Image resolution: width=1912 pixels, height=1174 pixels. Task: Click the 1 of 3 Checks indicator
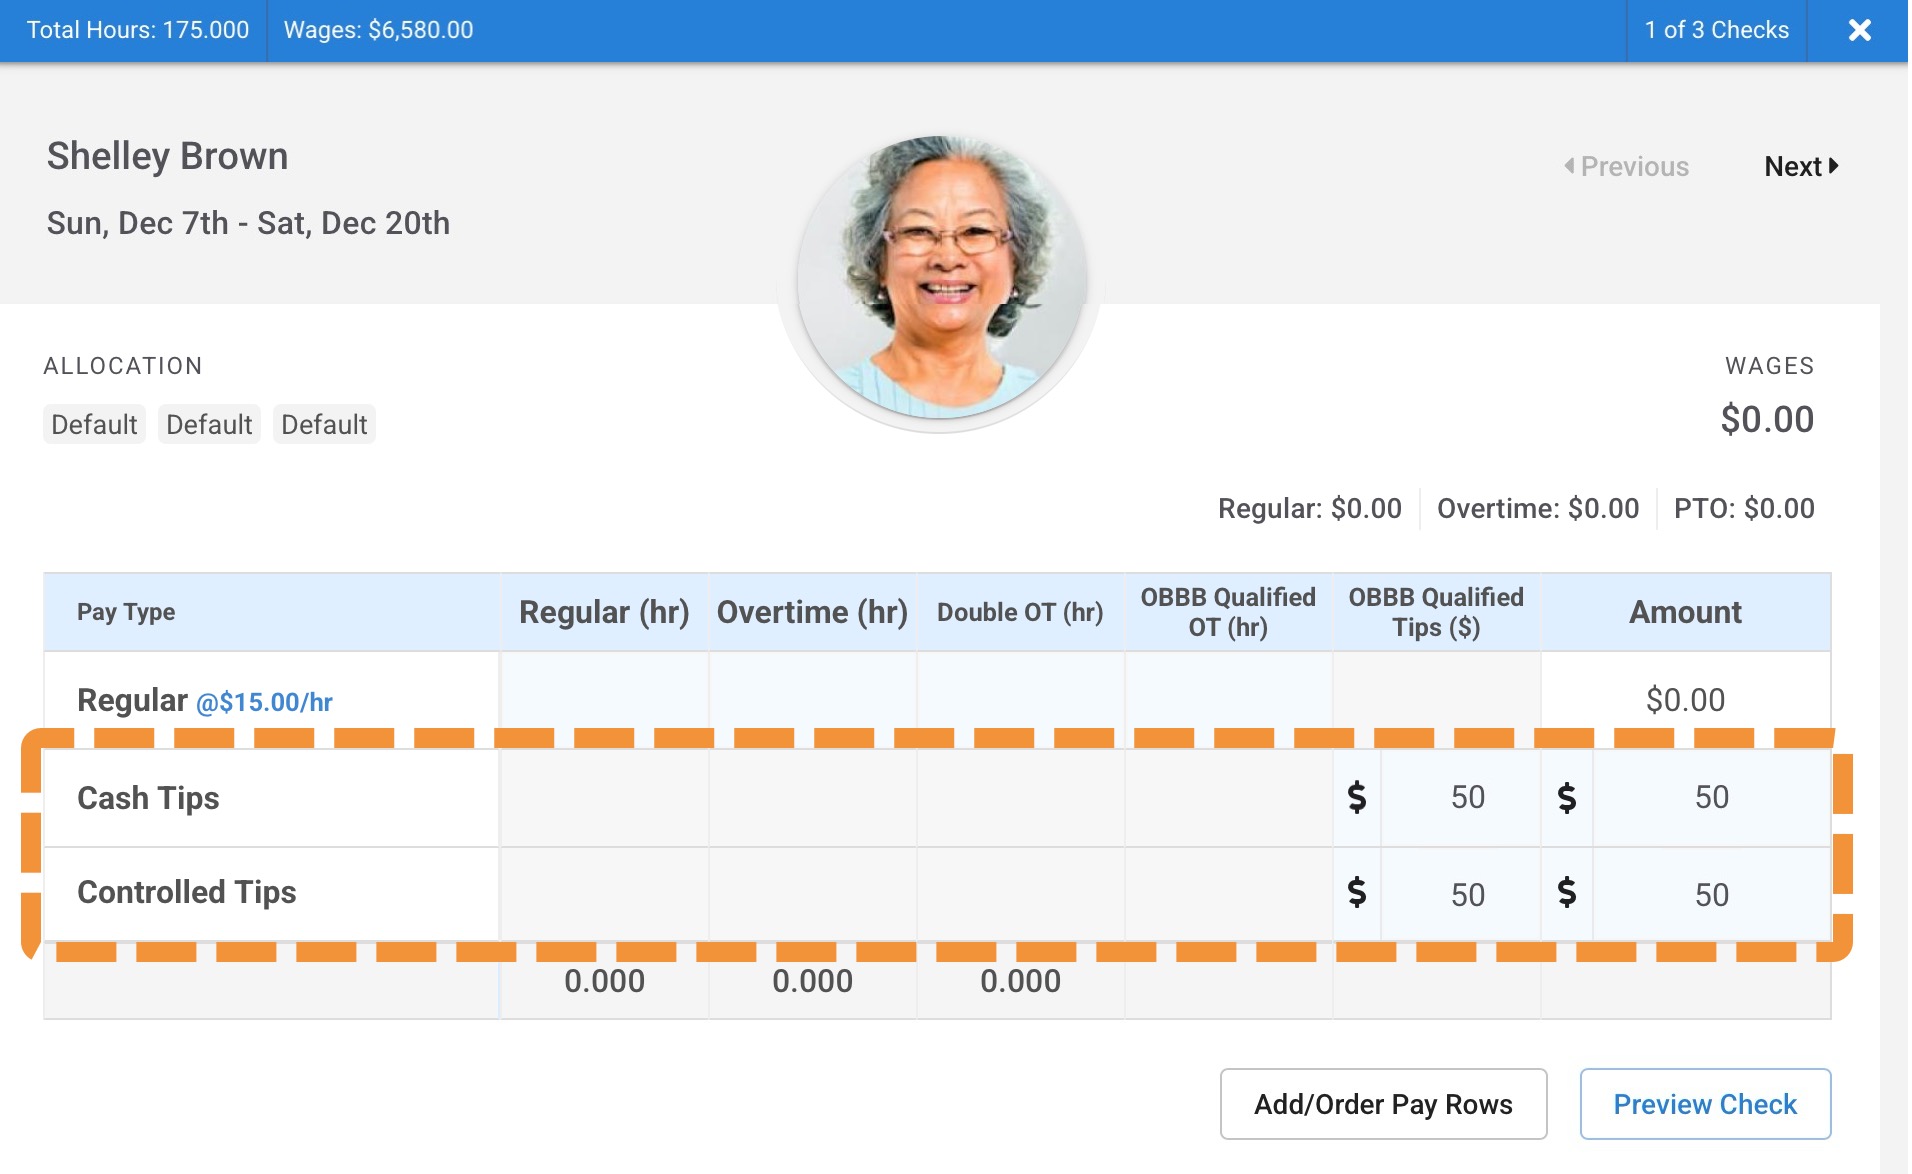click(1716, 30)
